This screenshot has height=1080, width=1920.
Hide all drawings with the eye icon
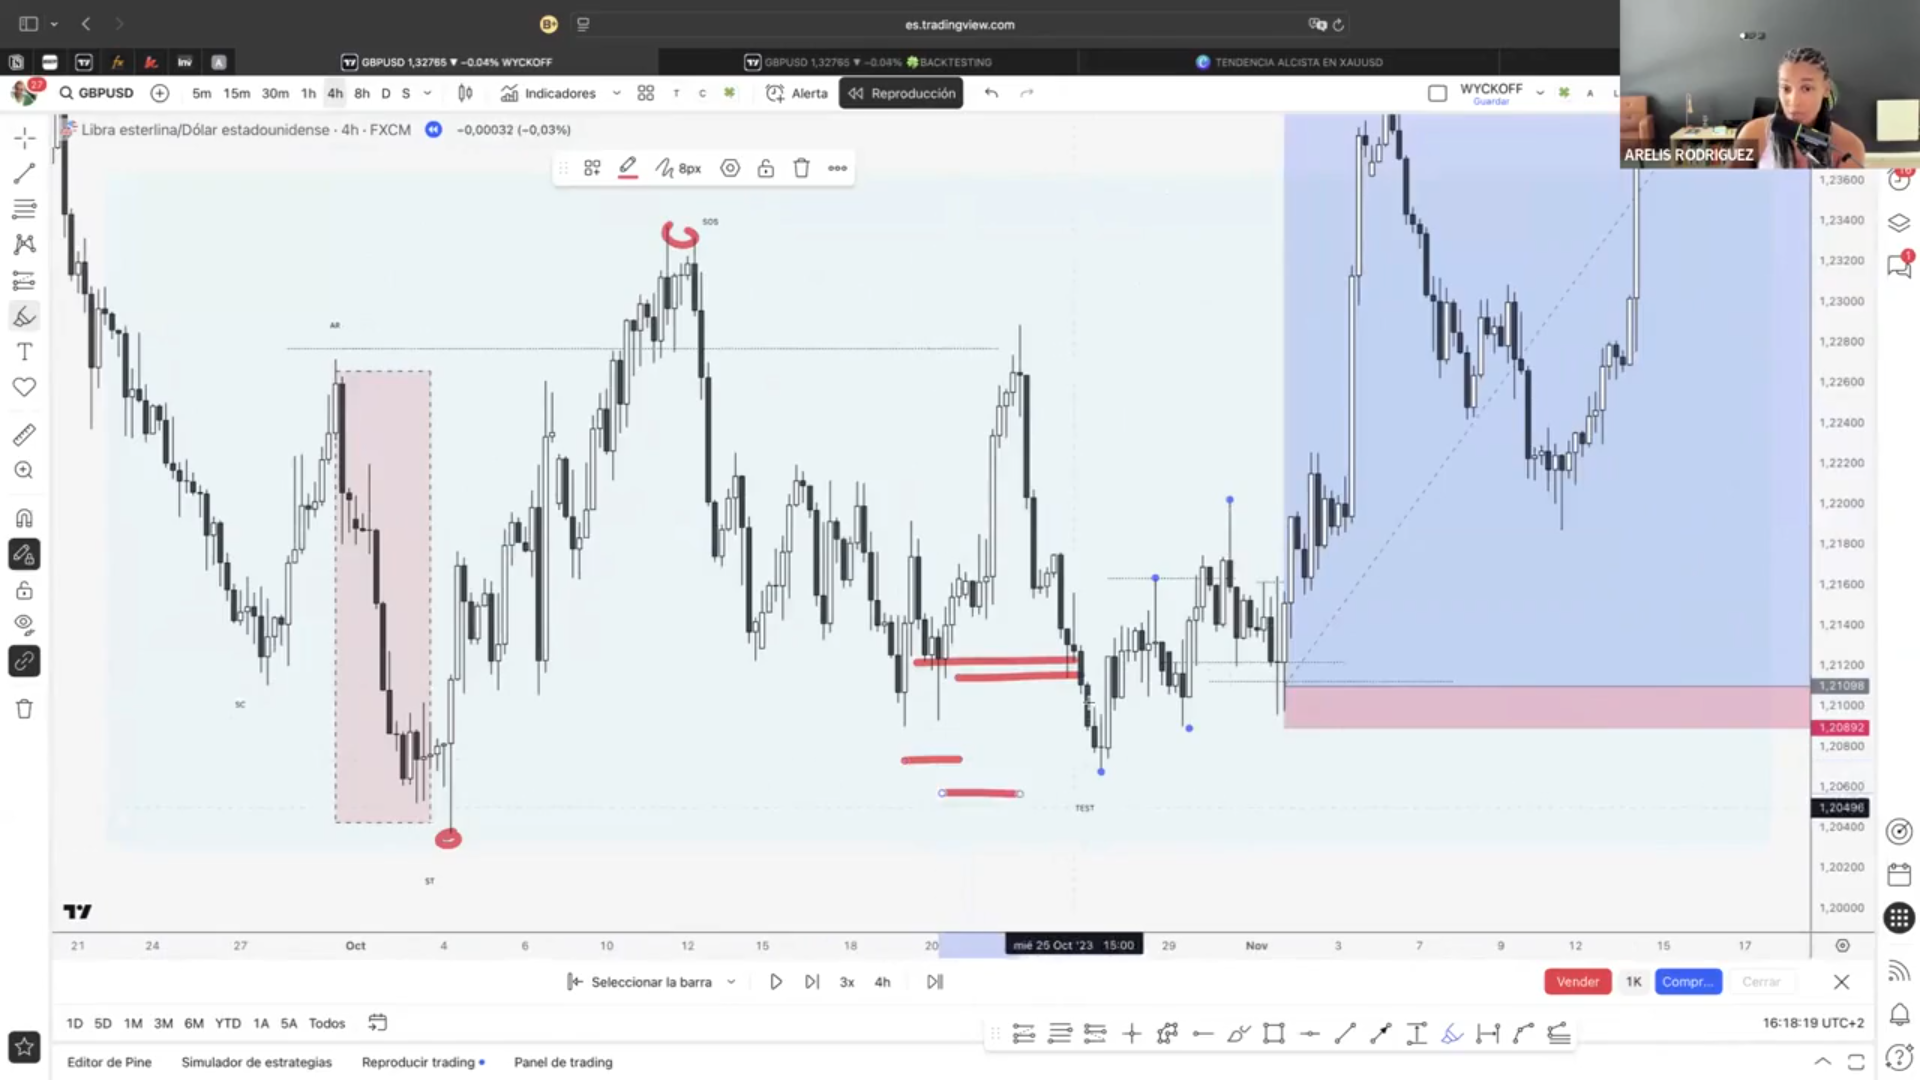pos(24,625)
